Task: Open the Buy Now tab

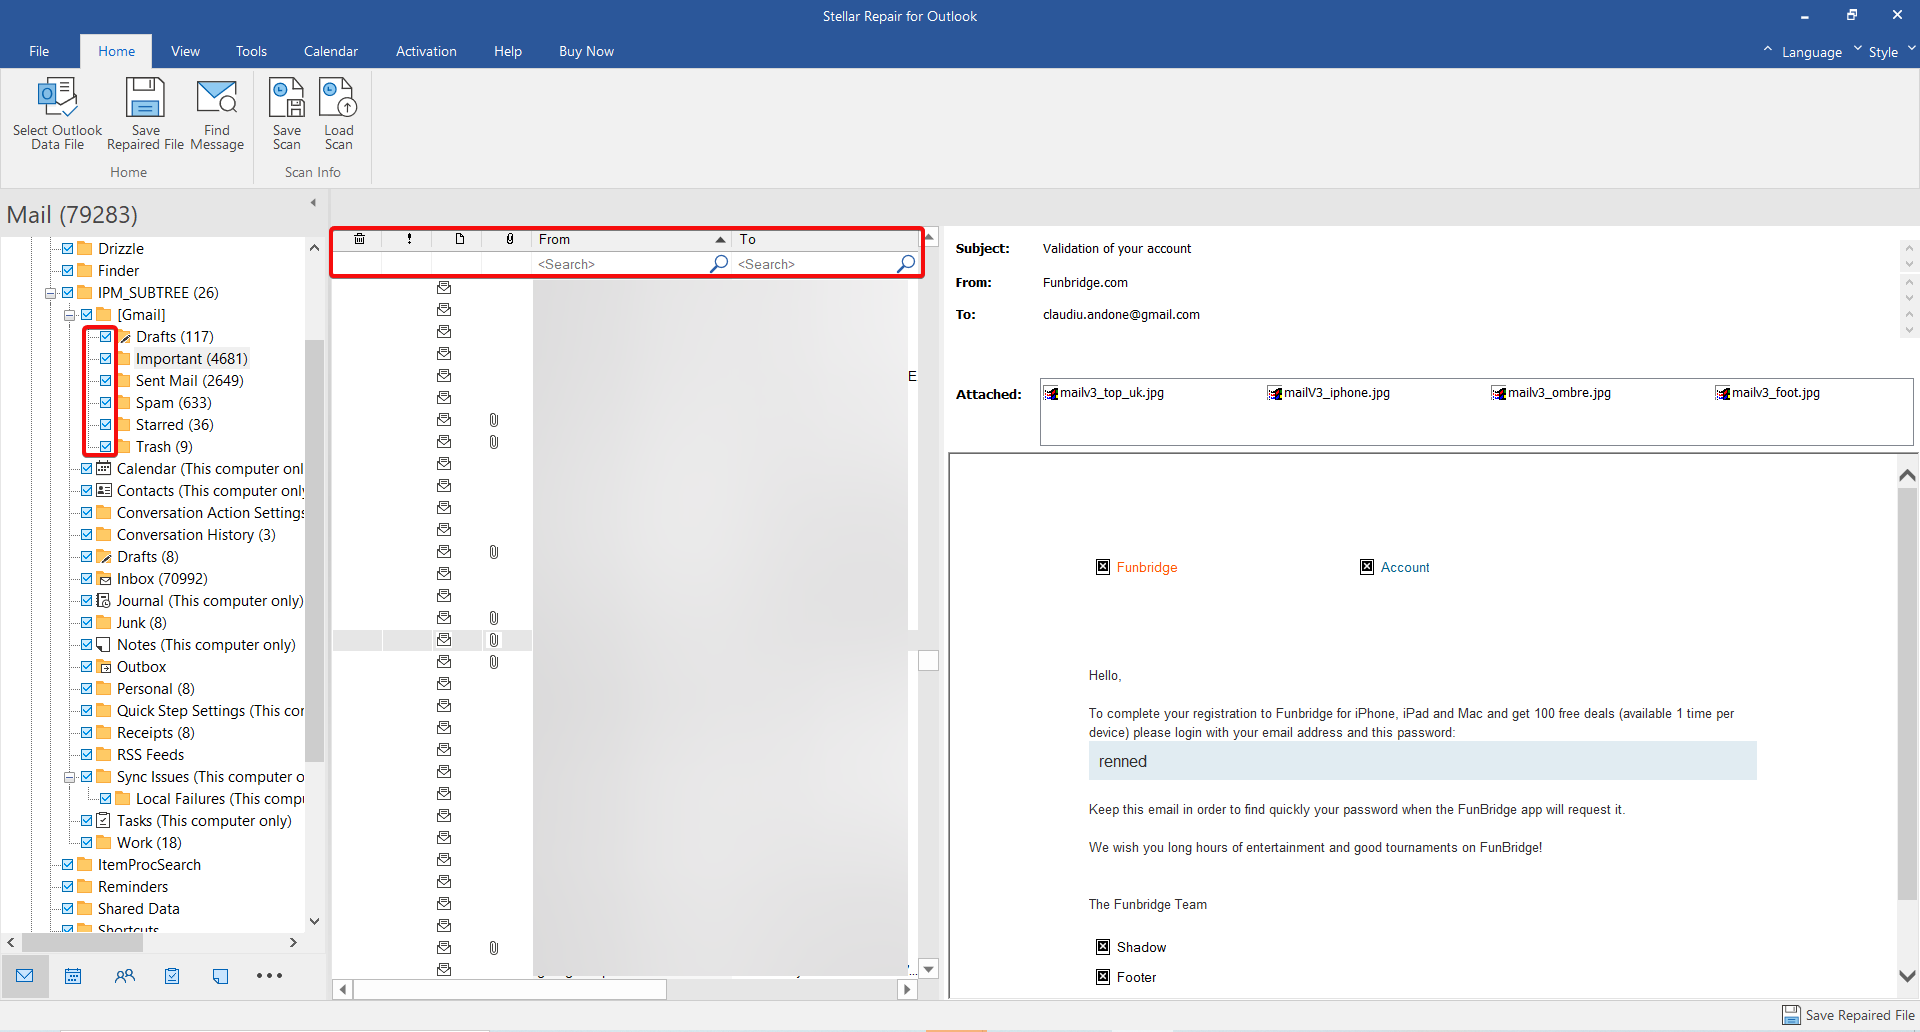Action: [586, 51]
